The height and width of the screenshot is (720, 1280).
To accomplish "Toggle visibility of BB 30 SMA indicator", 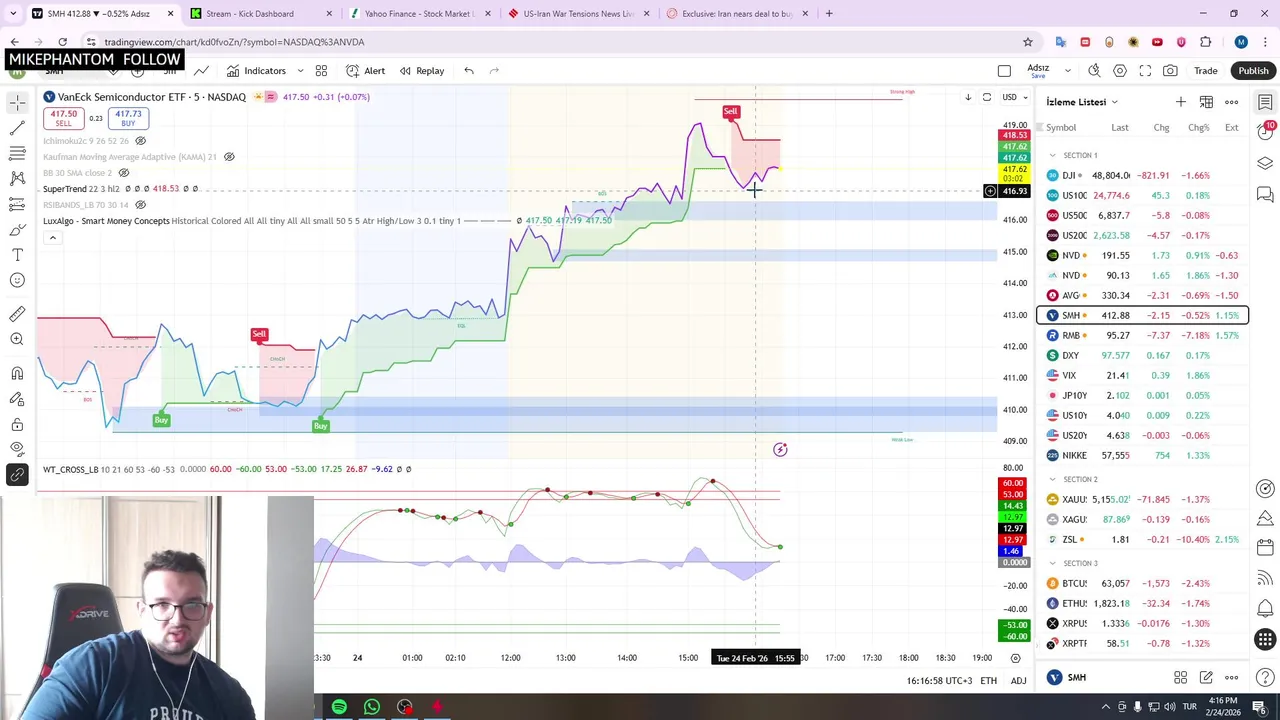I will [x=124, y=173].
